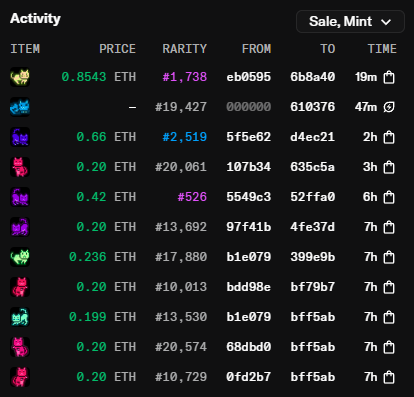This screenshot has width=414, height=397.
Task: Click the sale bag icon in the 19m row
Action: coord(389,77)
